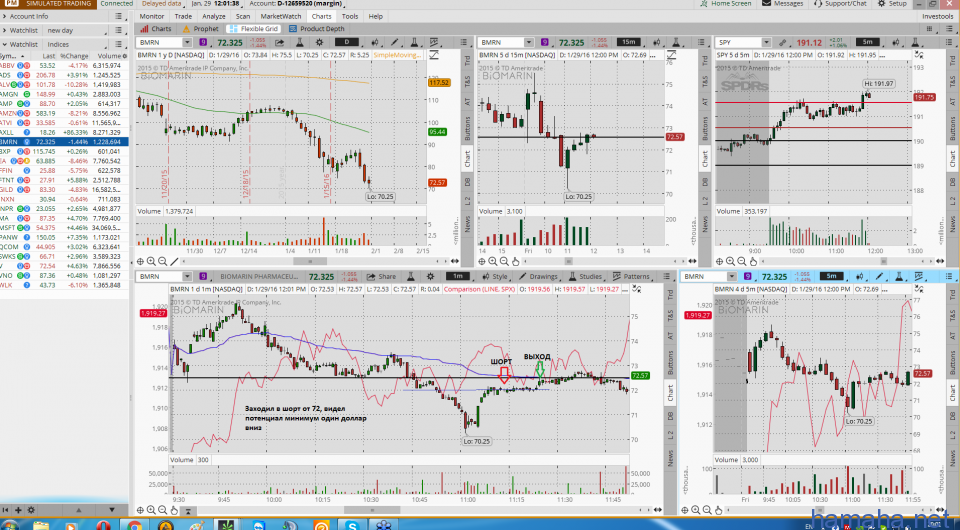Select line drawing tool under daily chart

coord(174,261)
